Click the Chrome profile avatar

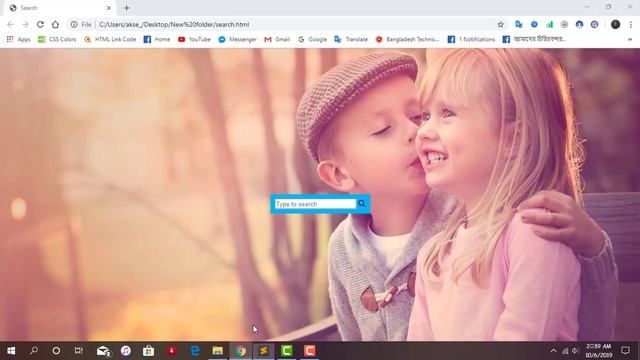tap(616, 24)
